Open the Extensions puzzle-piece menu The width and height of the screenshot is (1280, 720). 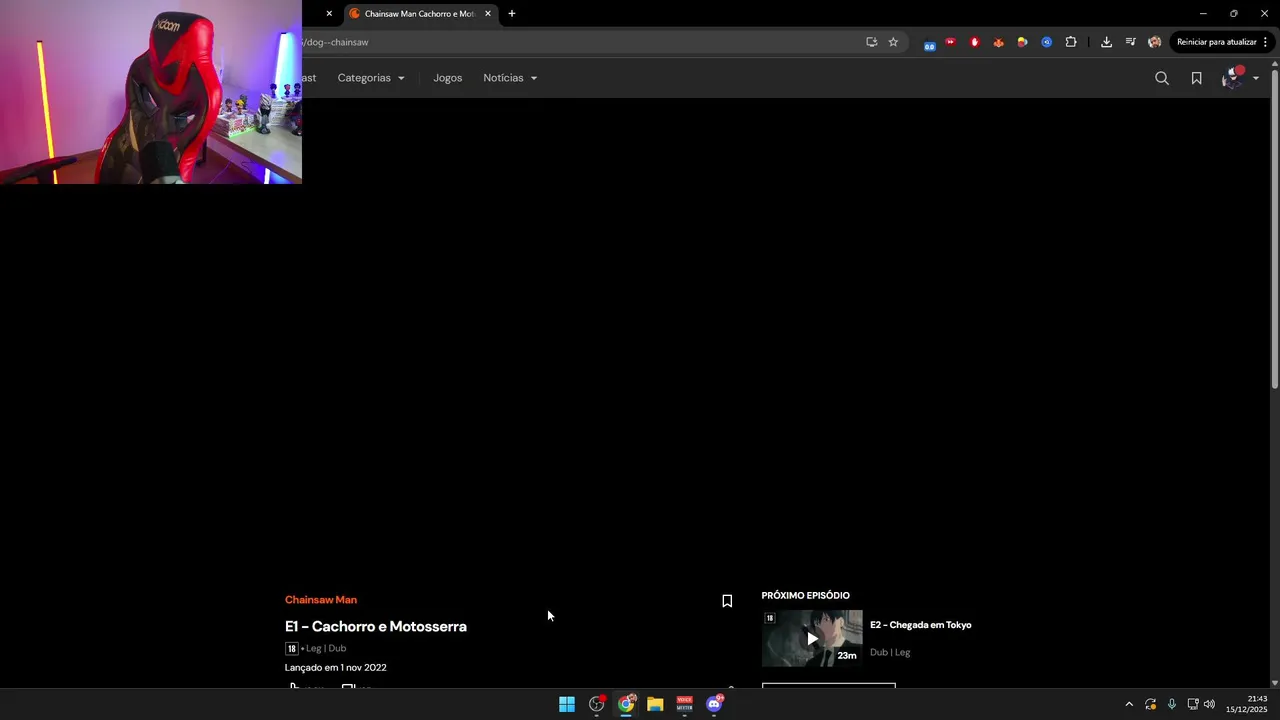(x=1071, y=42)
